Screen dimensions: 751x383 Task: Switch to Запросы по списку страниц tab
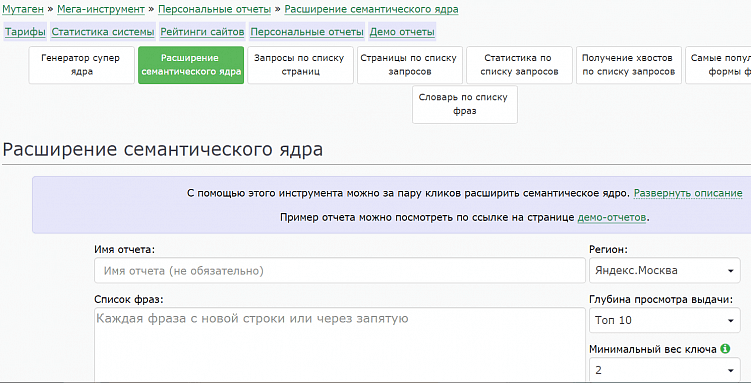(x=300, y=65)
